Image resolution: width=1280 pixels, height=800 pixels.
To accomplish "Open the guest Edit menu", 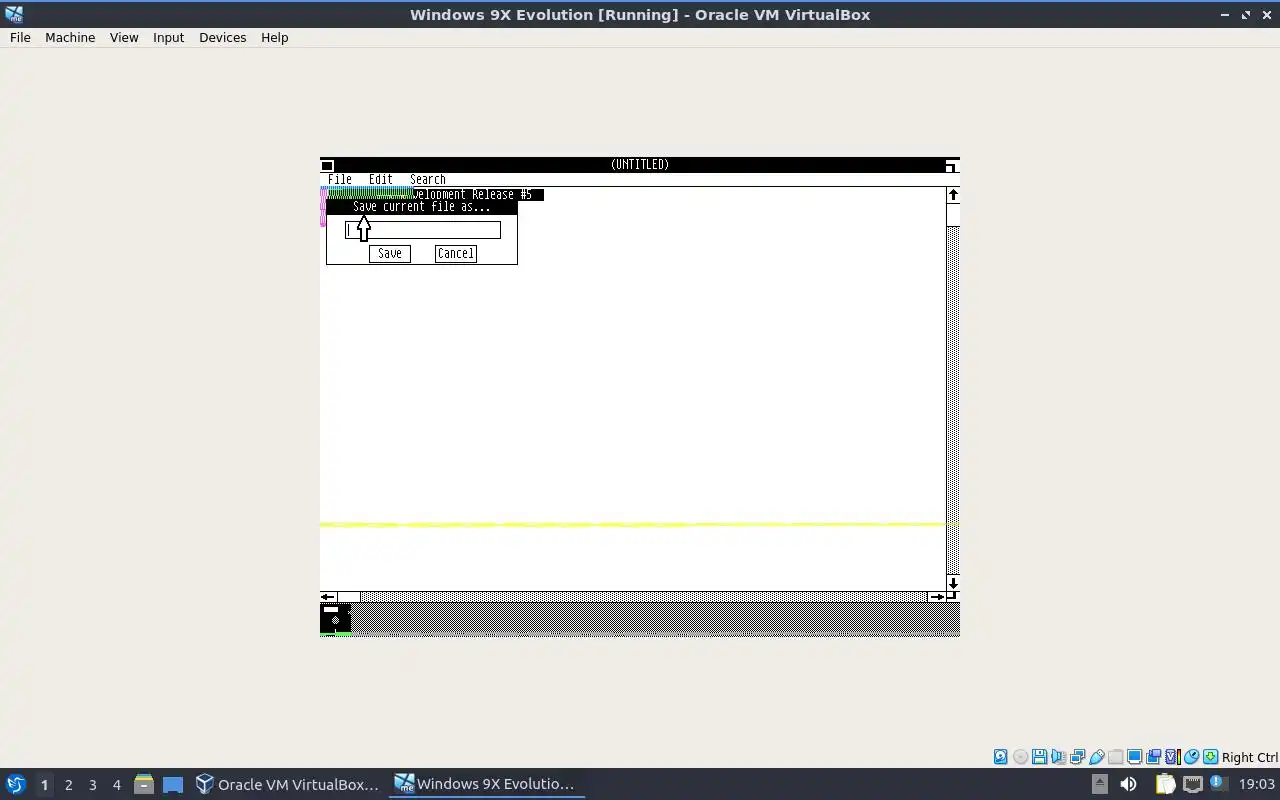I will pyautogui.click(x=381, y=180).
